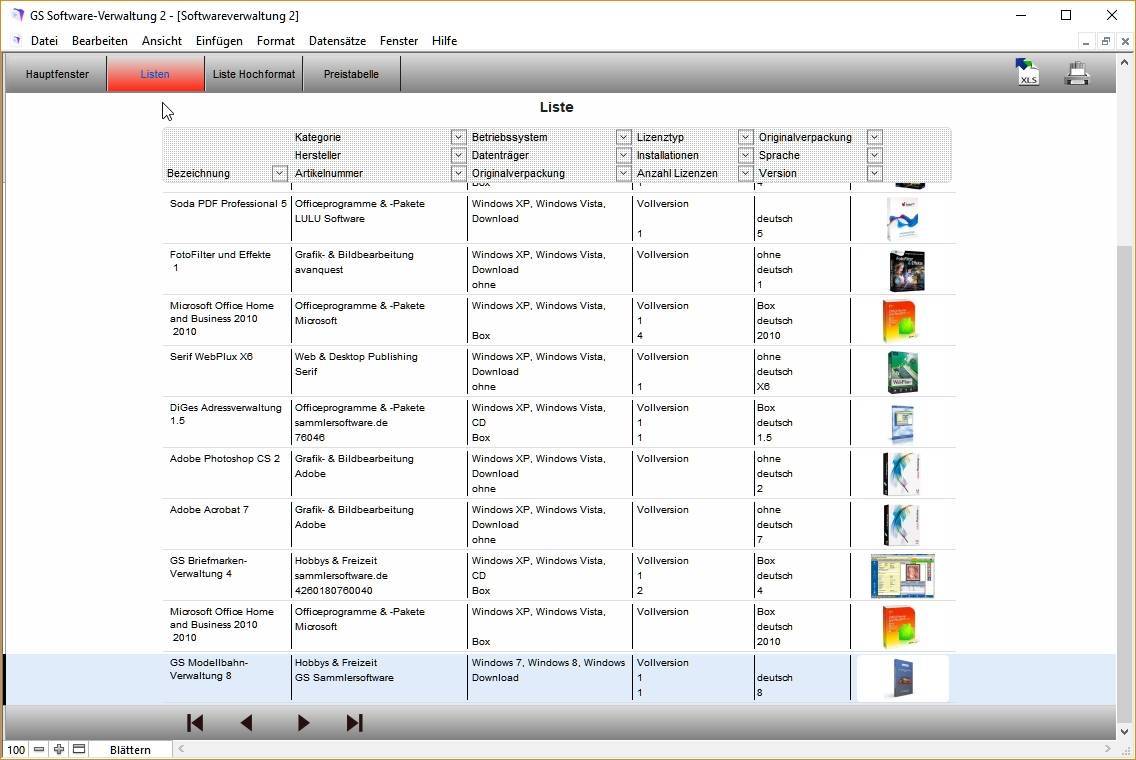
Task: Export the list via the XLS icon
Action: (x=1027, y=73)
